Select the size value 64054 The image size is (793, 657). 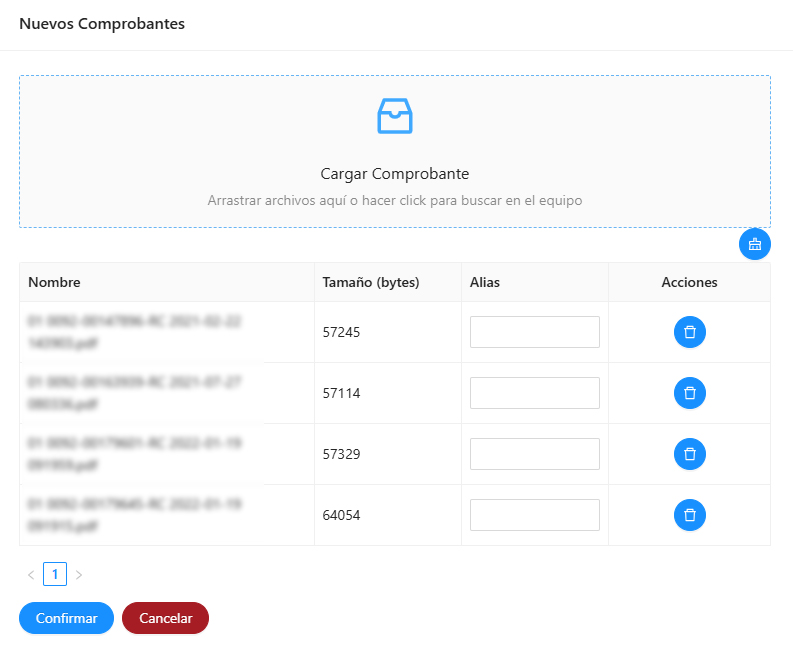[341, 515]
